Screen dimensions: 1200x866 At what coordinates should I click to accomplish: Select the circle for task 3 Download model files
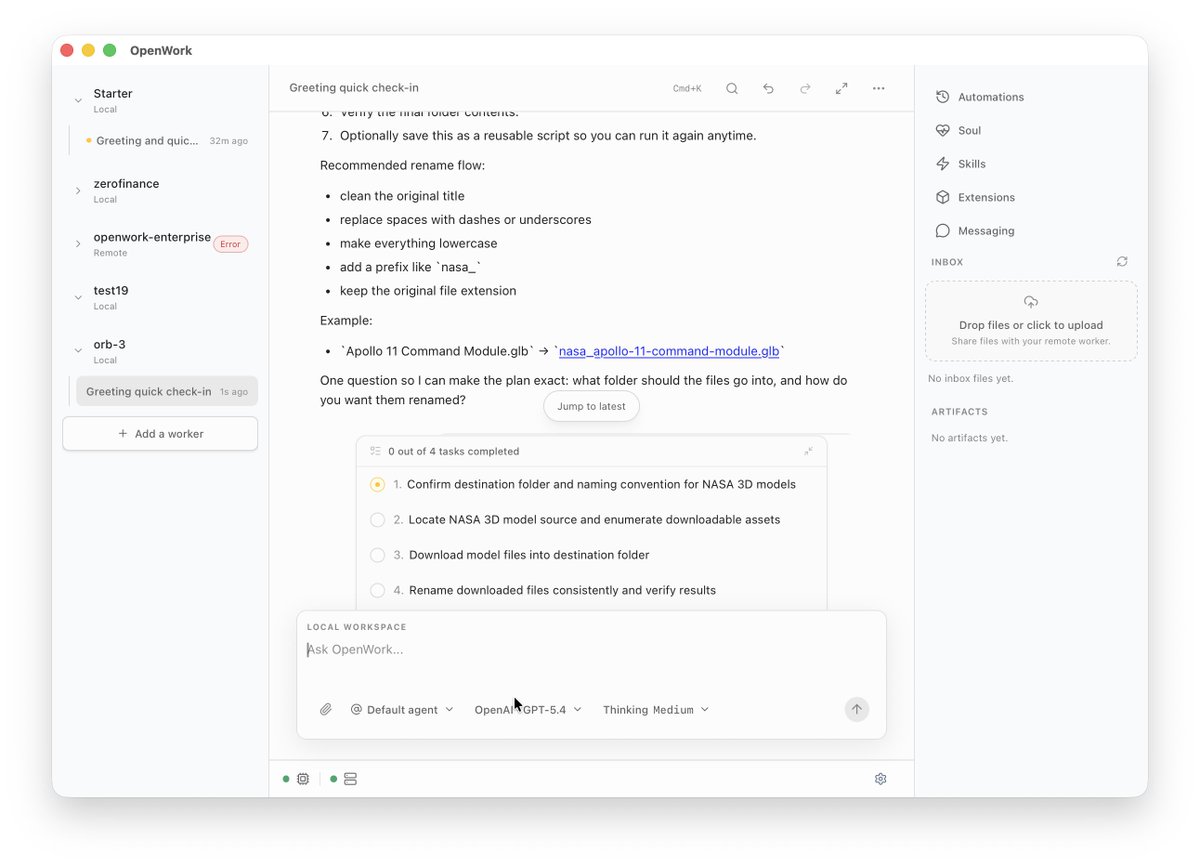[x=377, y=555]
